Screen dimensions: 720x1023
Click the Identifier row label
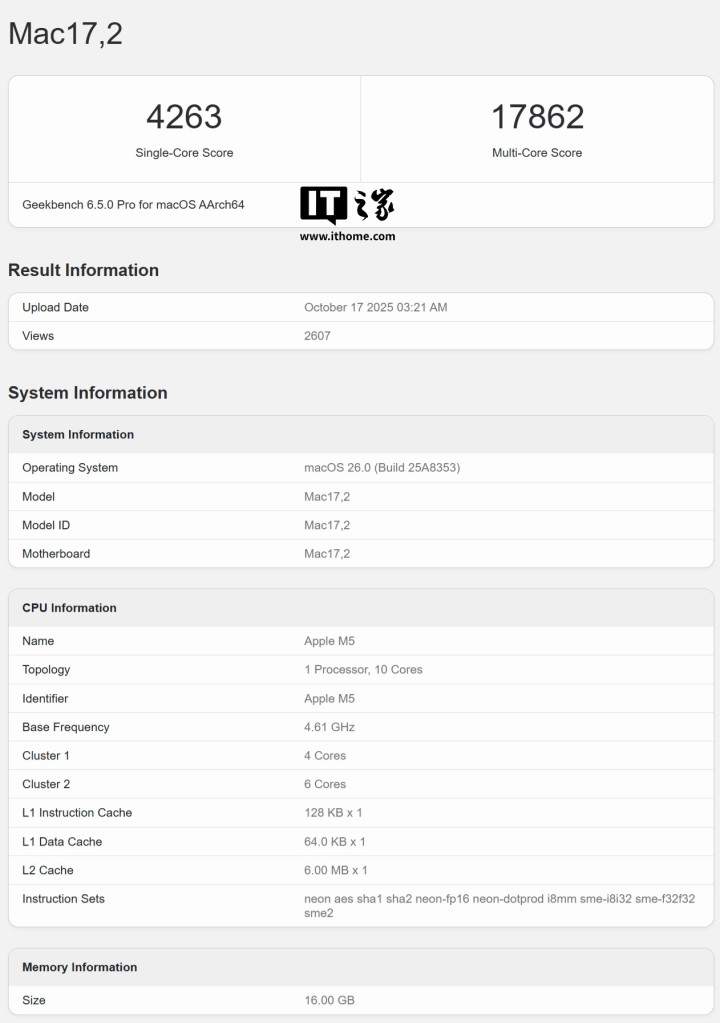point(45,699)
